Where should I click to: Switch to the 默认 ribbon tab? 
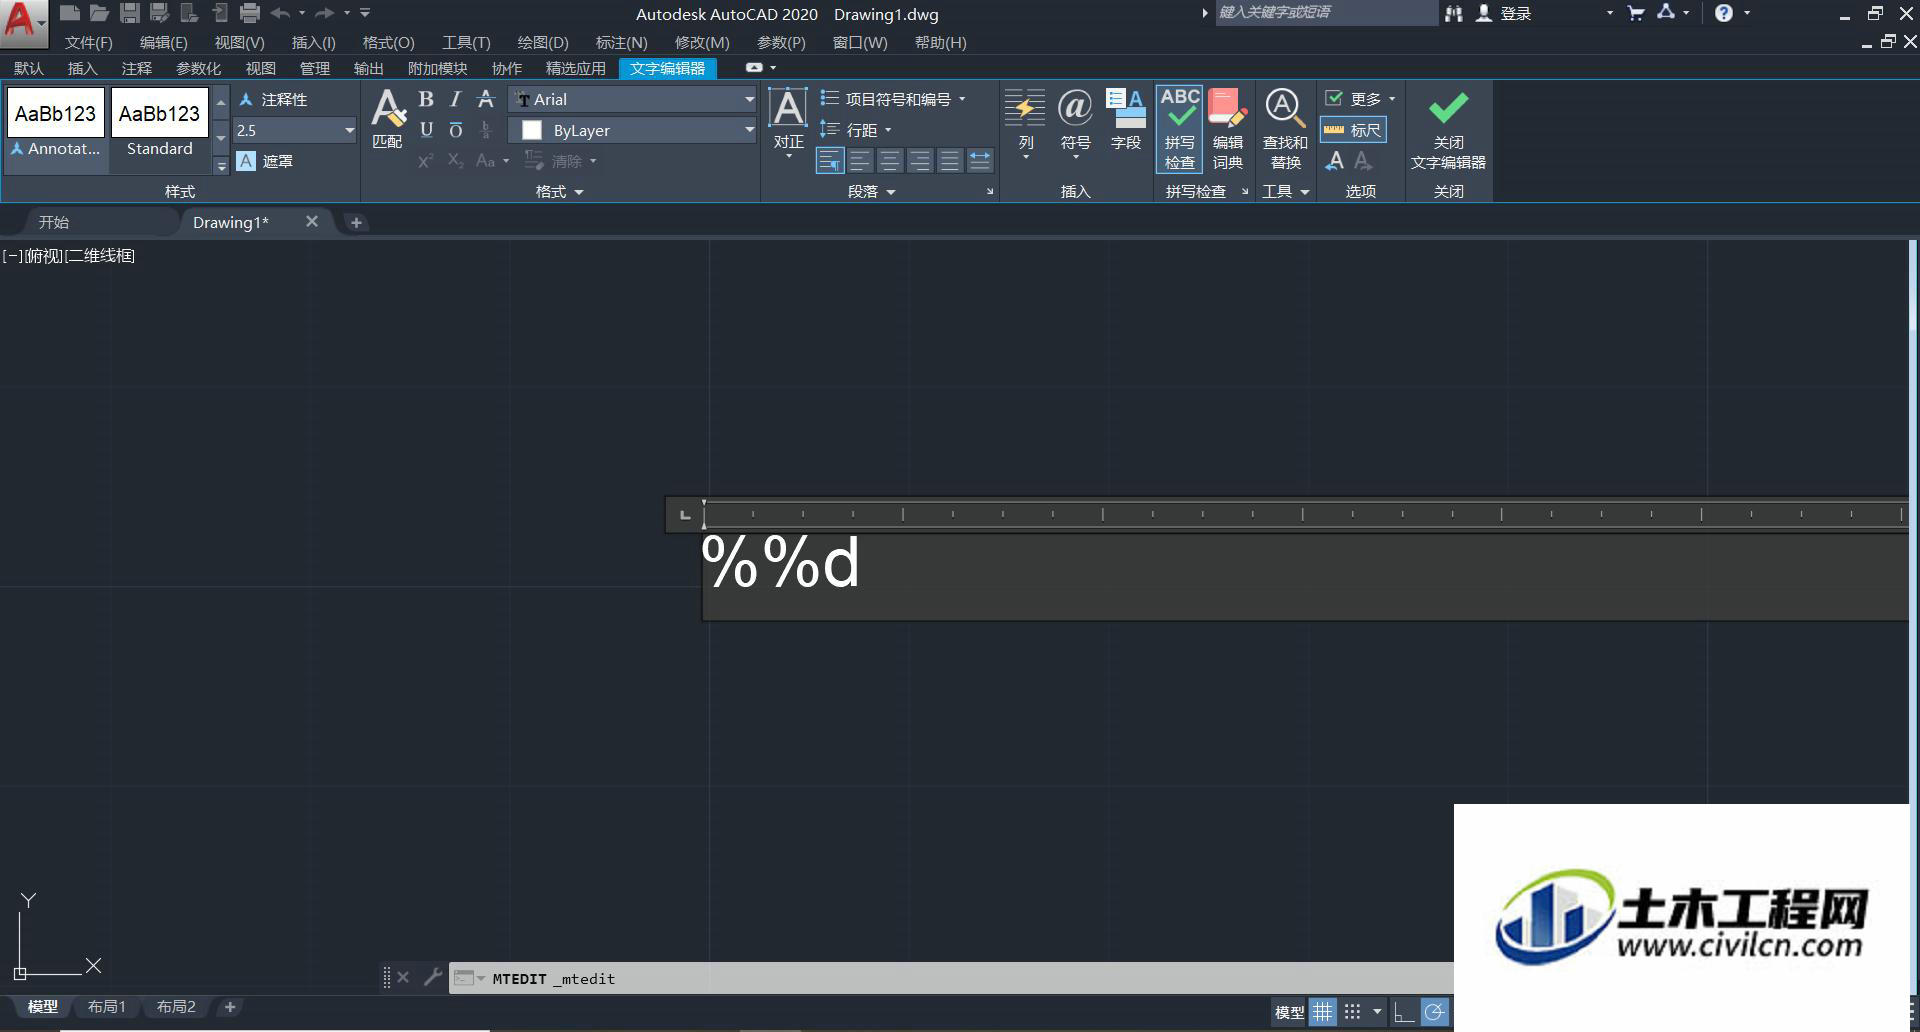coord(29,68)
